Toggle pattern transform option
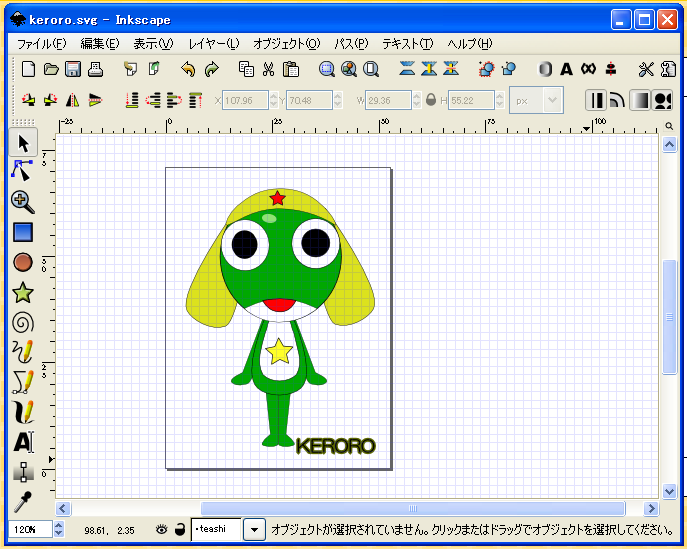687x549 pixels. [x=662, y=100]
